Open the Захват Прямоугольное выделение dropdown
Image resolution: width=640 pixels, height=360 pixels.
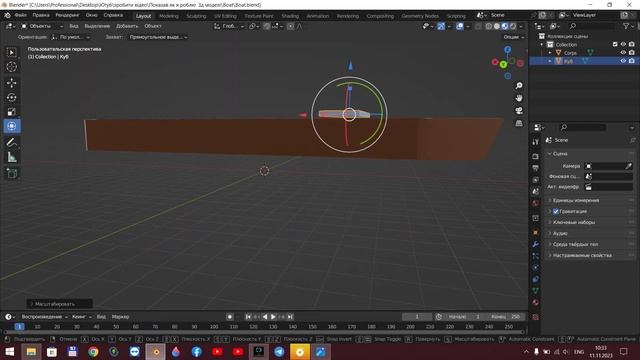pos(158,37)
